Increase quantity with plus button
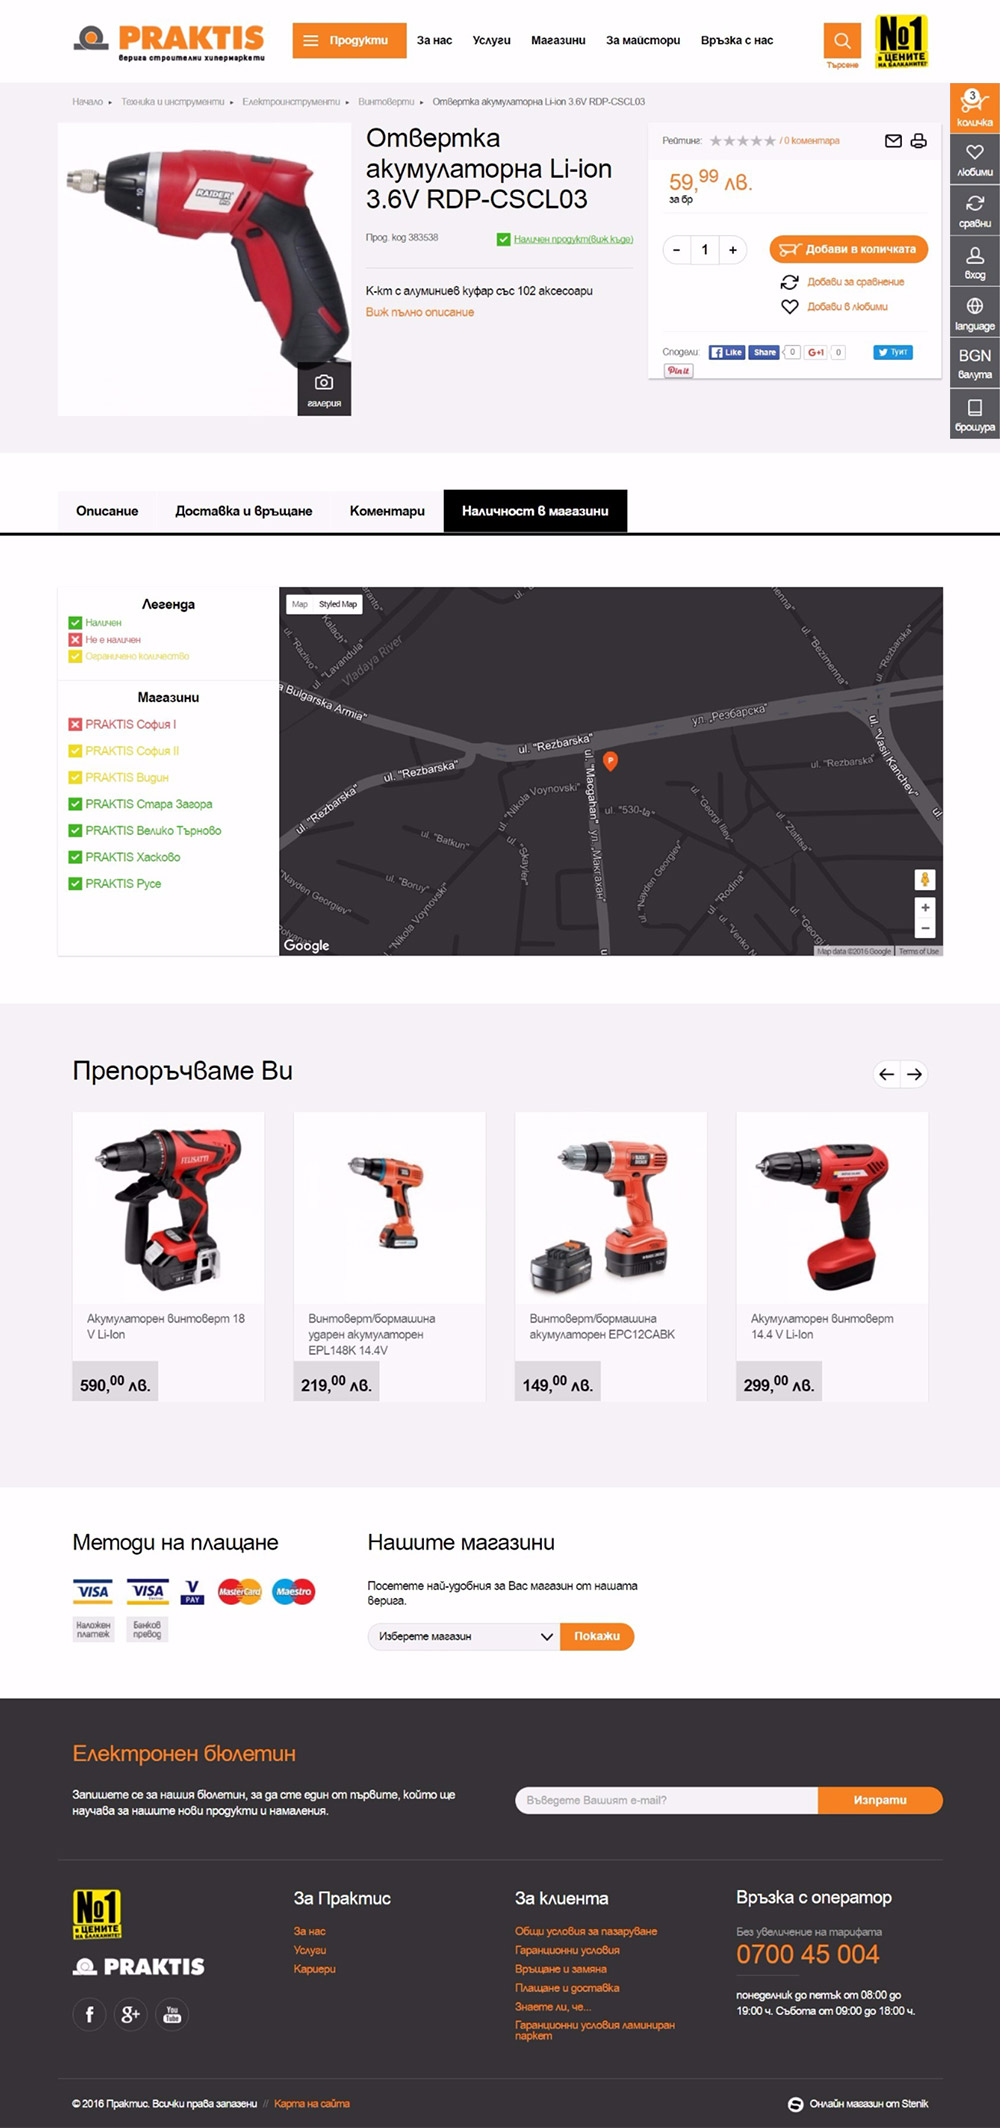Viewport: 1000px width, 2128px height. click(733, 250)
